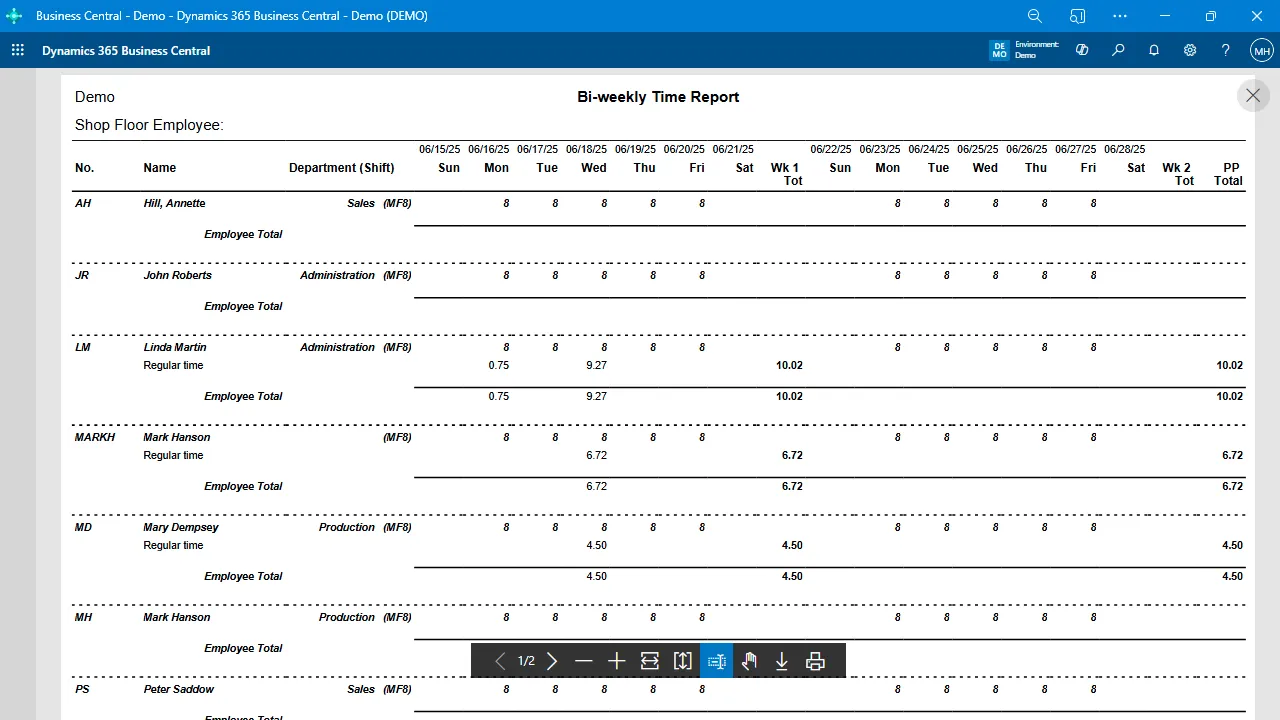
Task: Close the report preview
Action: (x=1253, y=96)
